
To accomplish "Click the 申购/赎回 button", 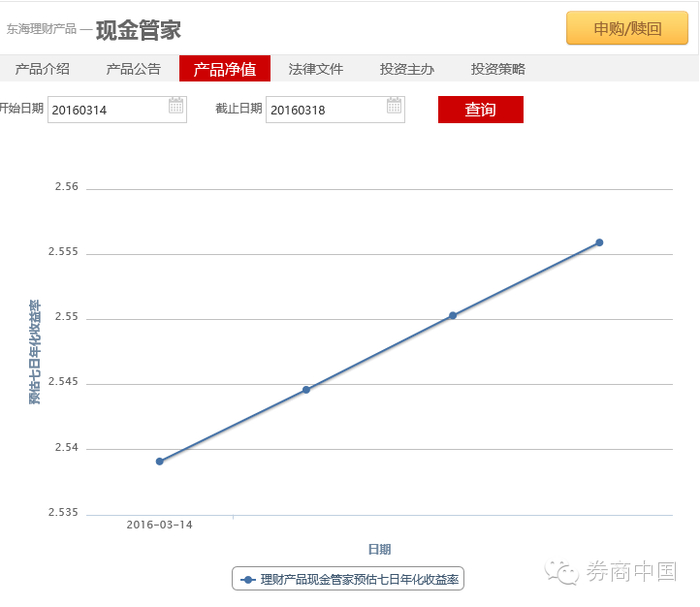I will (x=627, y=29).
